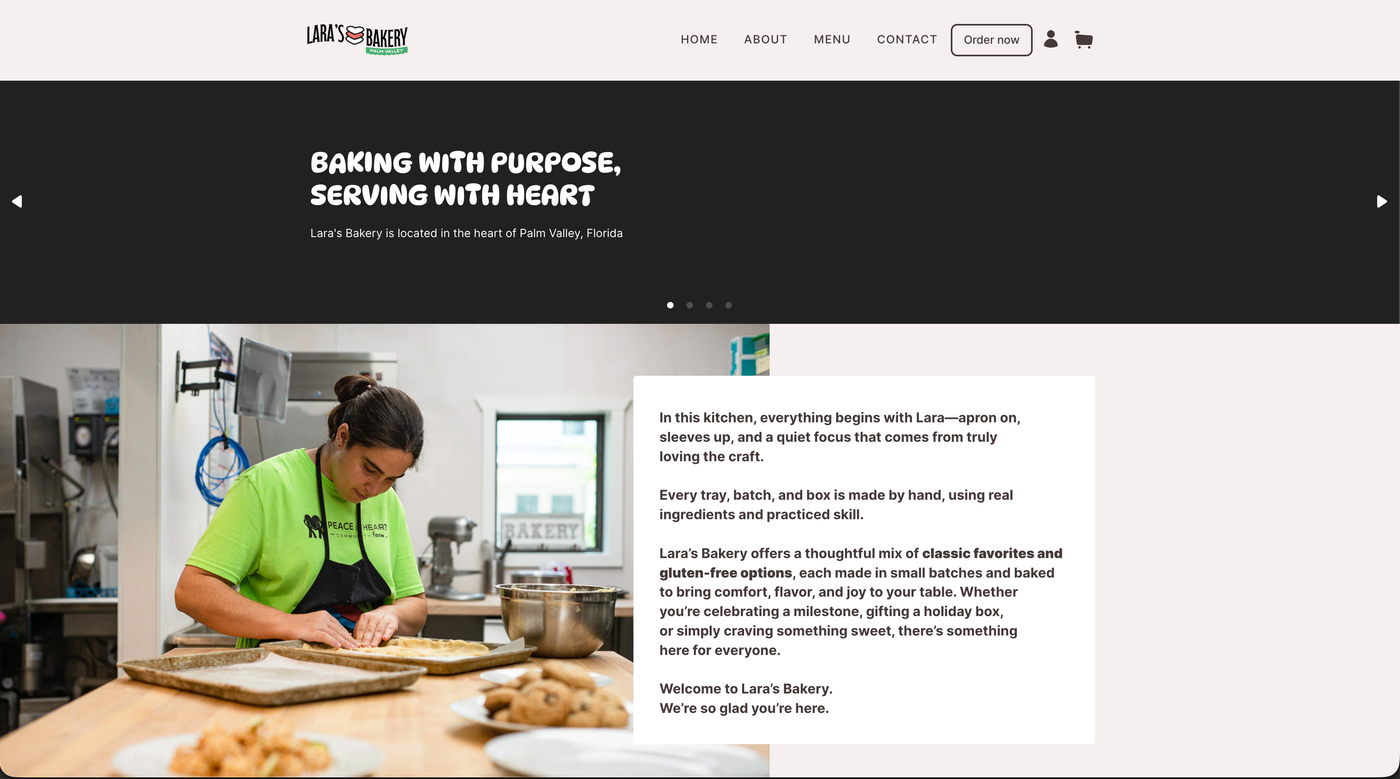Advance carousel with right arrow
This screenshot has width=1400, height=779.
(1382, 201)
